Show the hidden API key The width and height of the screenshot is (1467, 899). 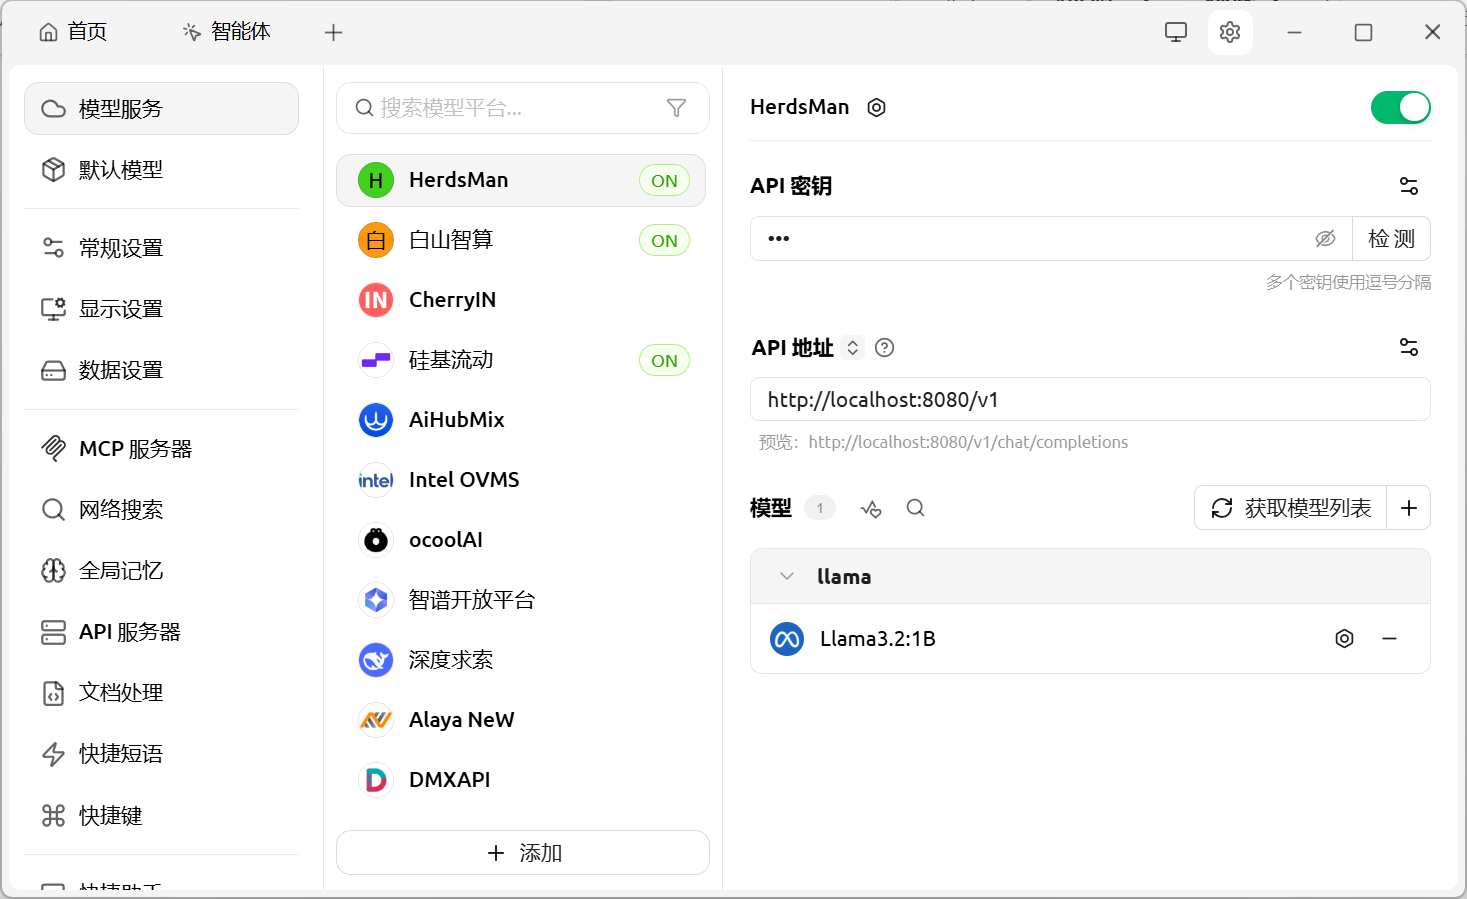tap(1325, 239)
